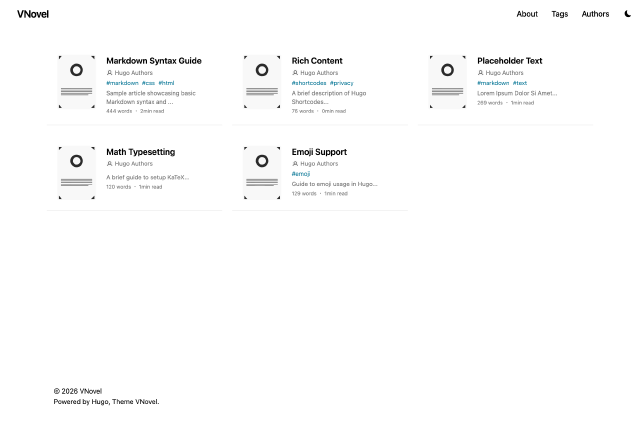The height and width of the screenshot is (427, 640).
Task: Select the #css tag link
Action: click(x=149, y=83)
